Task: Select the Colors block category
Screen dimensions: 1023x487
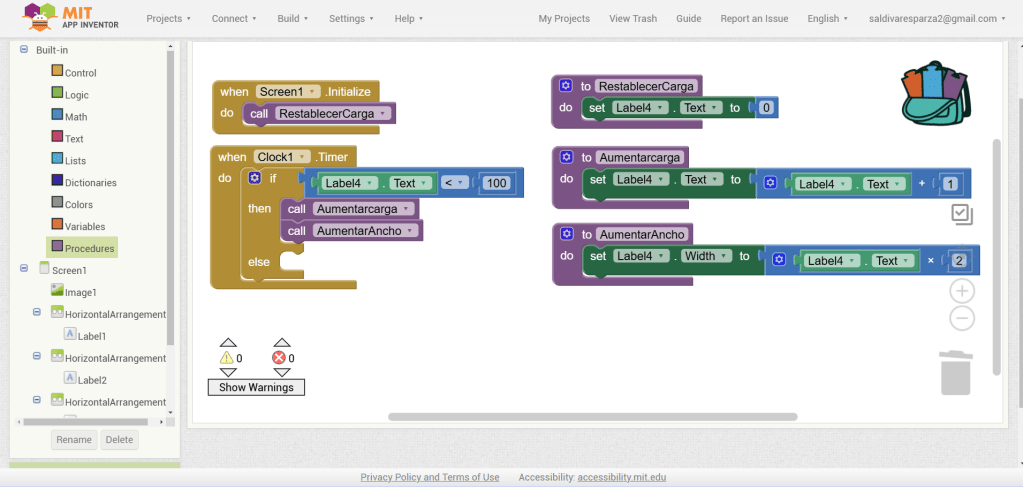Action: tap(81, 204)
